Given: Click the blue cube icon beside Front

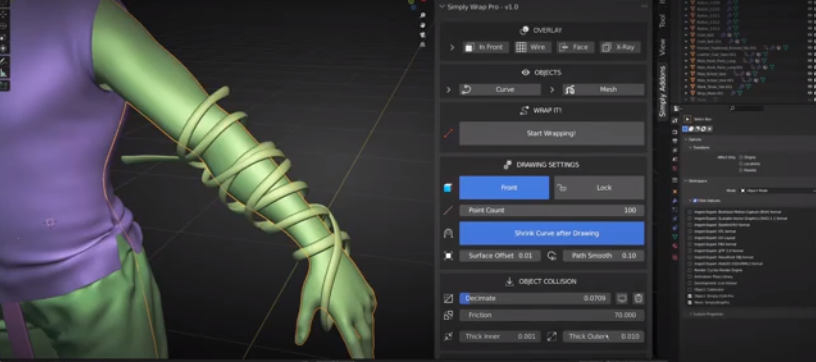Looking at the screenshot, I should (448, 188).
